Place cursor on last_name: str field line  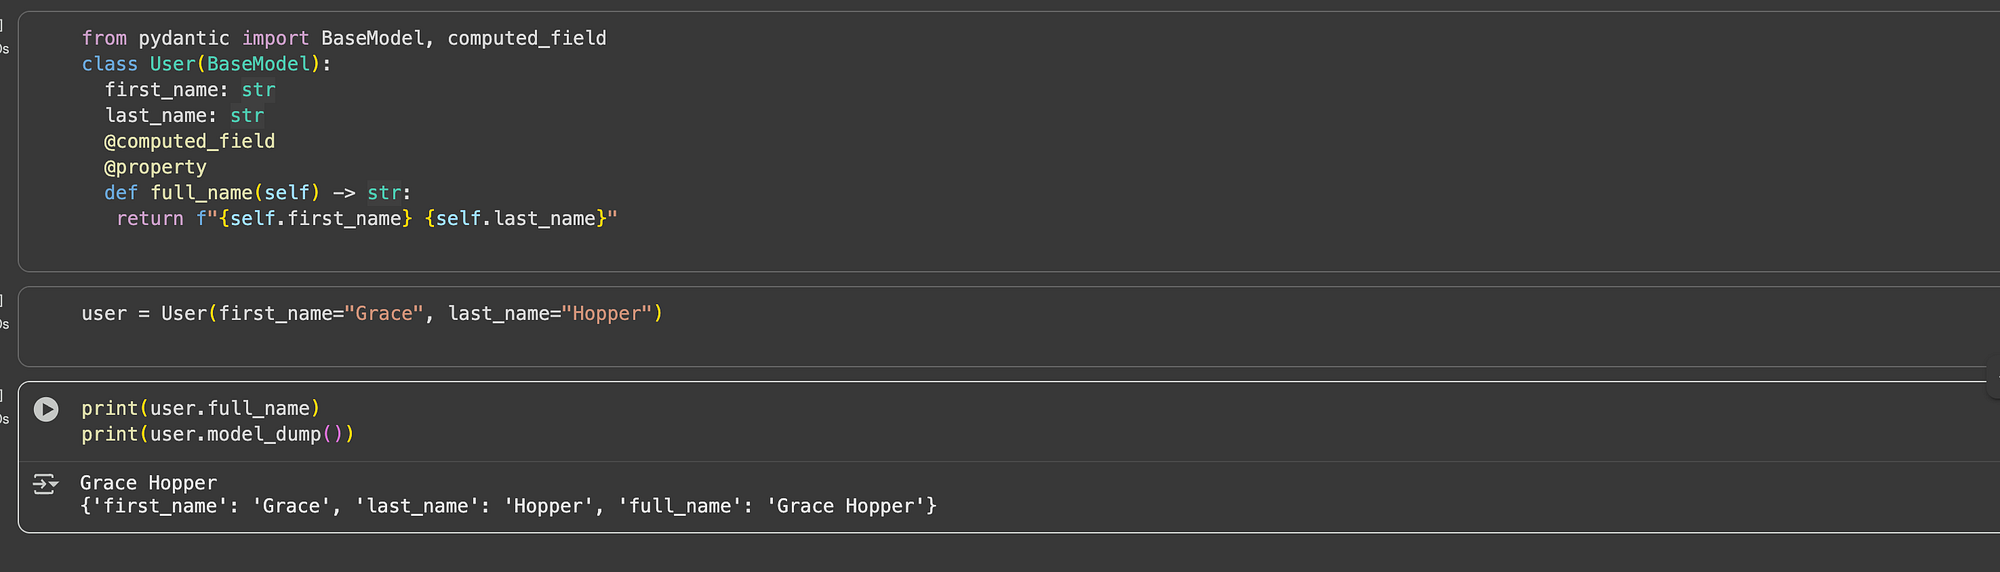(184, 116)
